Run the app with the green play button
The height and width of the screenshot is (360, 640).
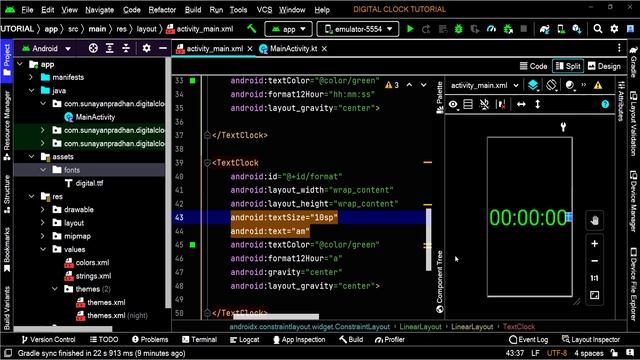pyautogui.click(x=410, y=29)
